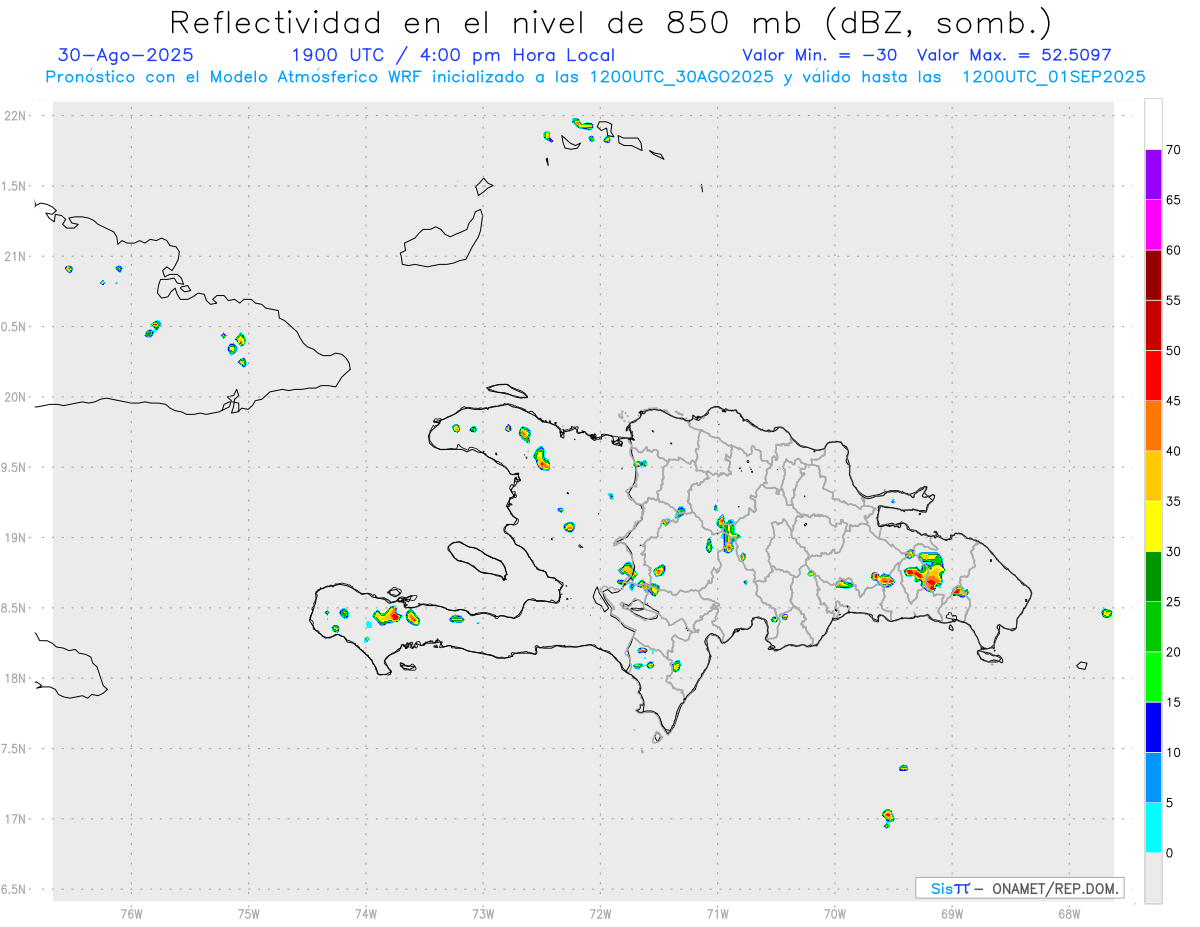The image size is (1200, 927).
Task: Click the 'Pronóstico con el Modelo Atmosferico WRF' line
Action: point(595,77)
